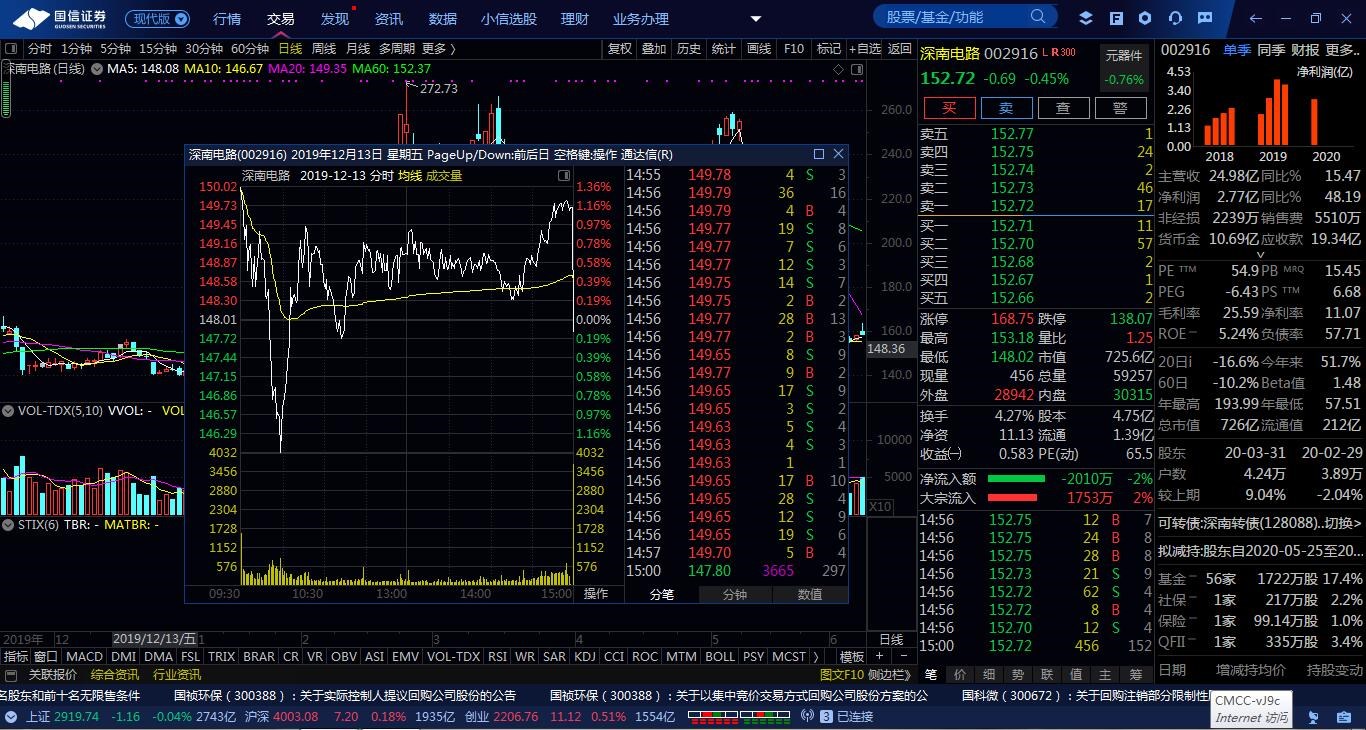Click the signal broadcast icon in status bar
The height and width of the screenshot is (730, 1366).
[x=807, y=716]
